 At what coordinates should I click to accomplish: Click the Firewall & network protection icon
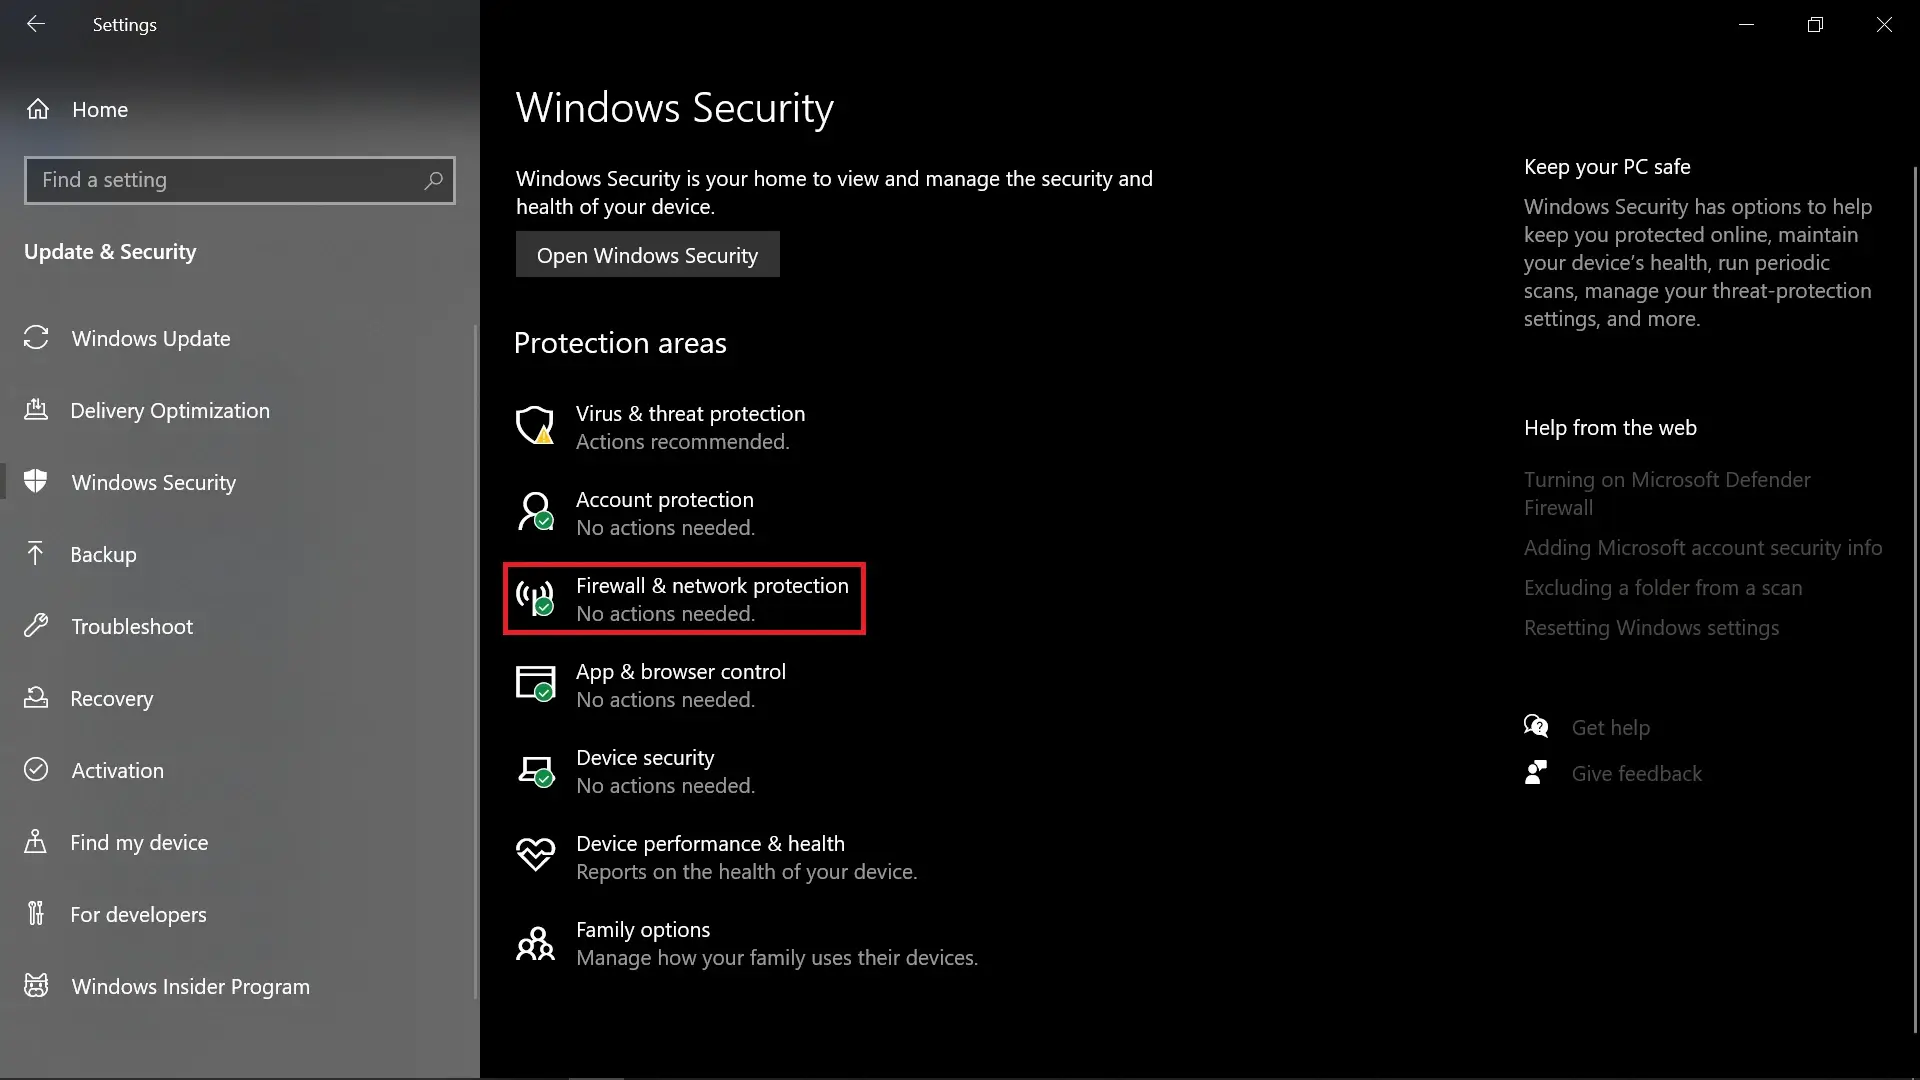click(534, 597)
